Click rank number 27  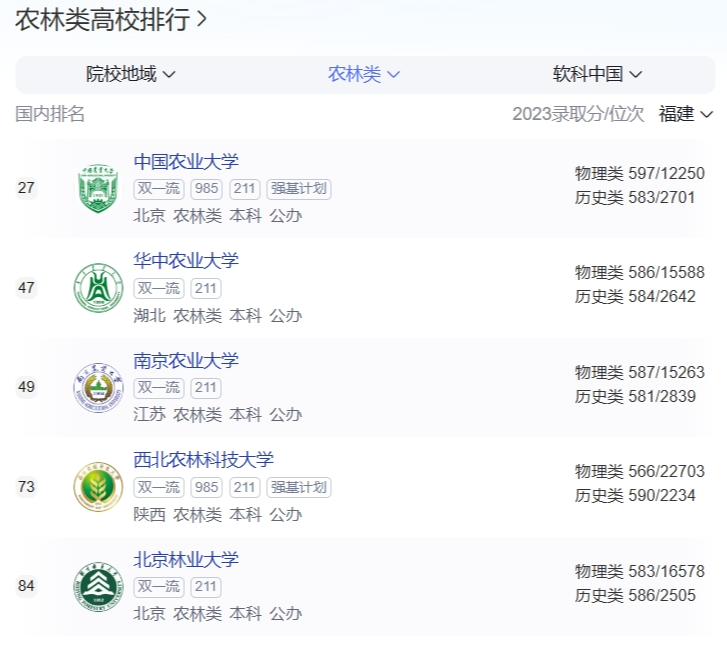point(26,188)
